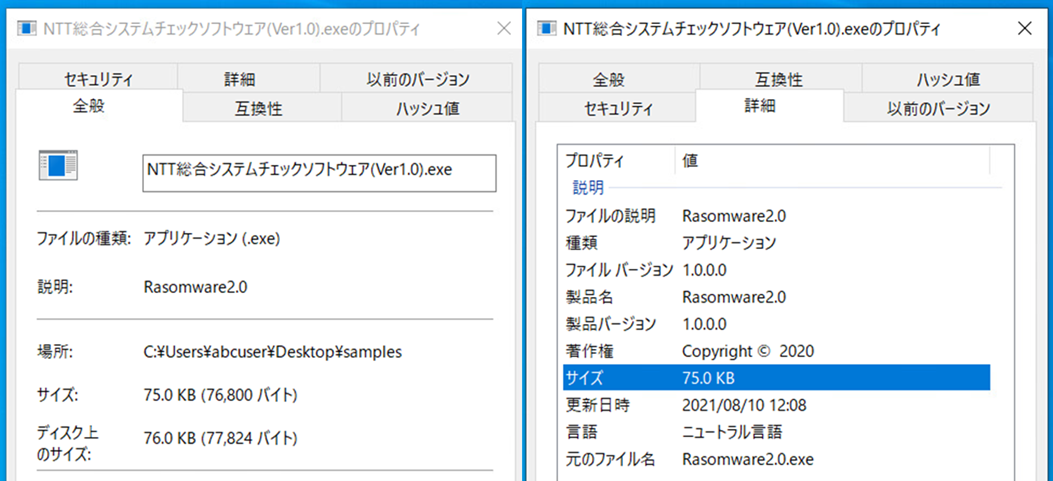Viewport: 1053px width, 481px height.
Task: Select the 更新日時 property row
Action: (777, 405)
